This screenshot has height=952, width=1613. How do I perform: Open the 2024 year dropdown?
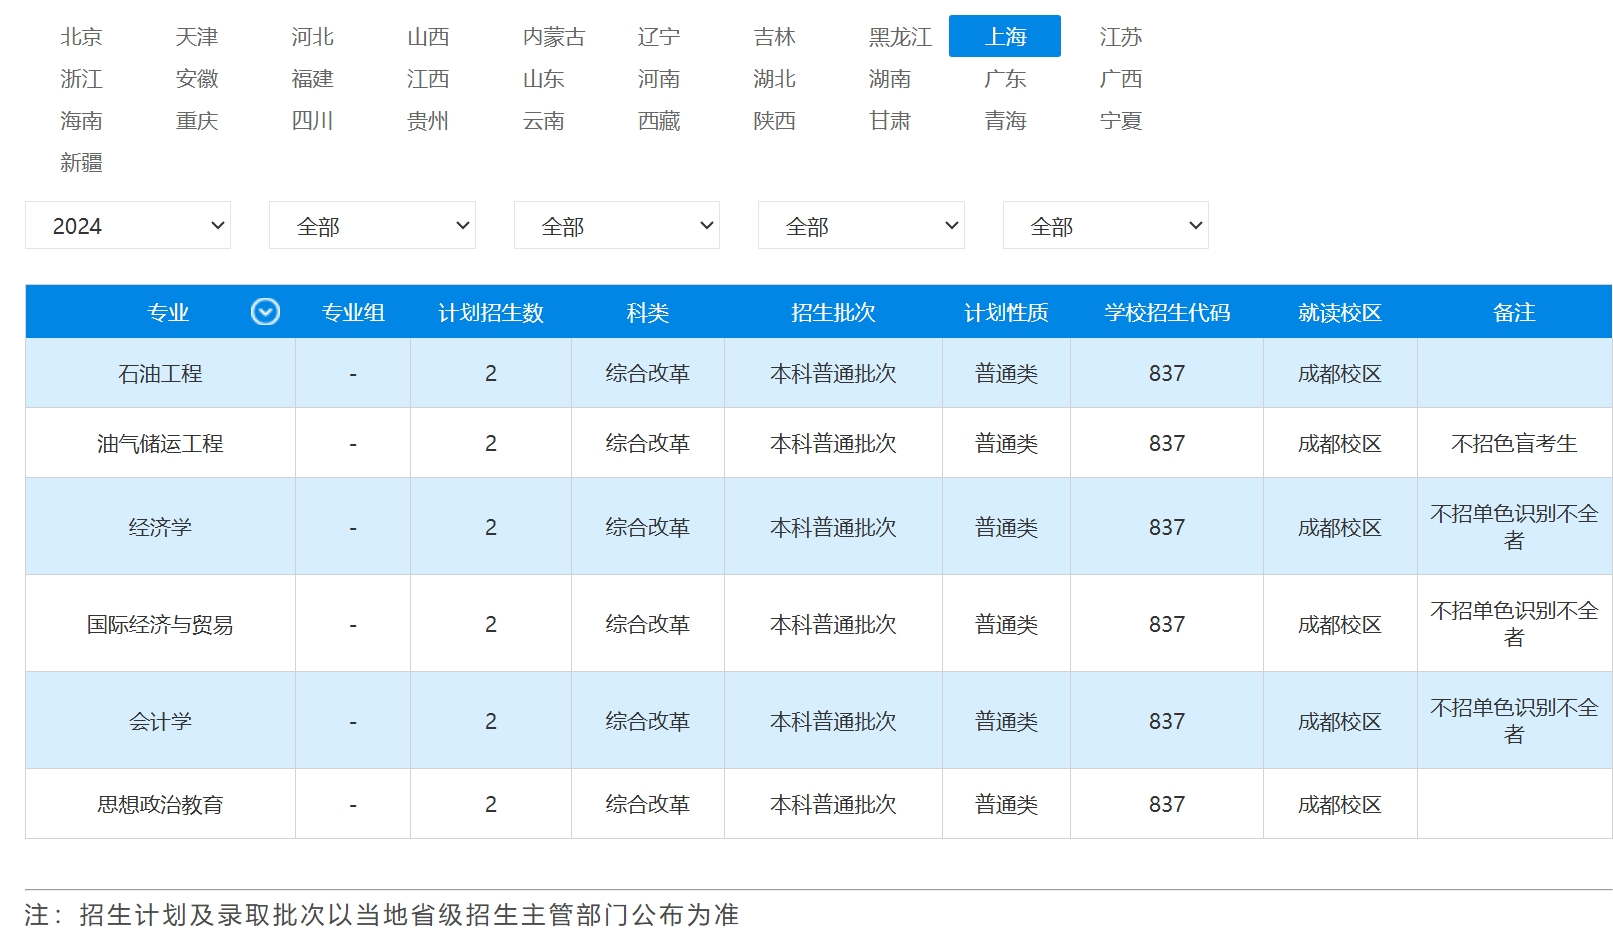coord(128,226)
